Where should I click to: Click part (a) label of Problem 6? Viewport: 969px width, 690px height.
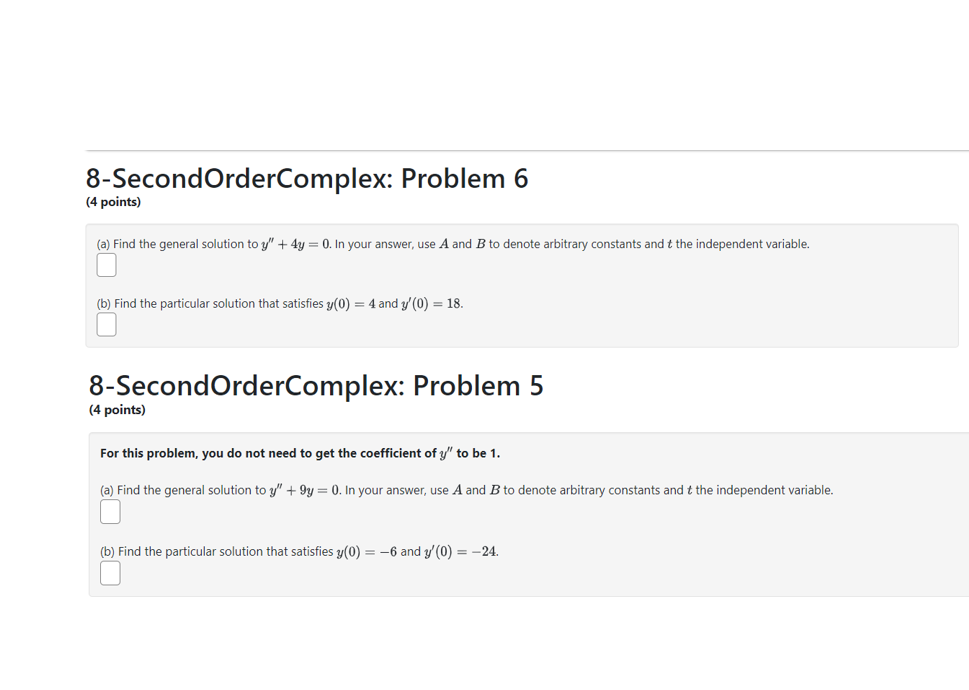point(103,243)
